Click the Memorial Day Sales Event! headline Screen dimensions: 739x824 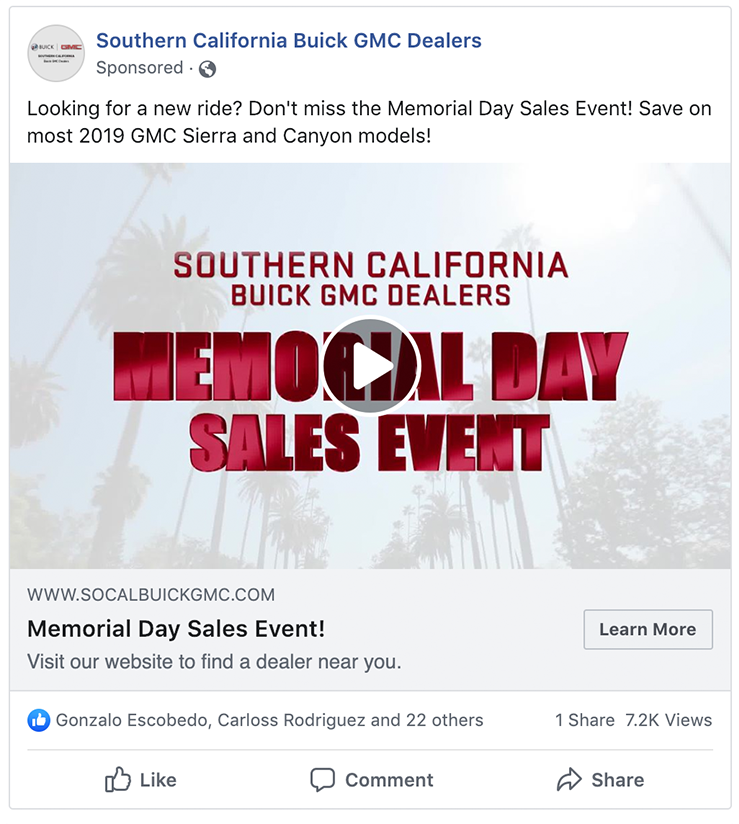coord(176,629)
